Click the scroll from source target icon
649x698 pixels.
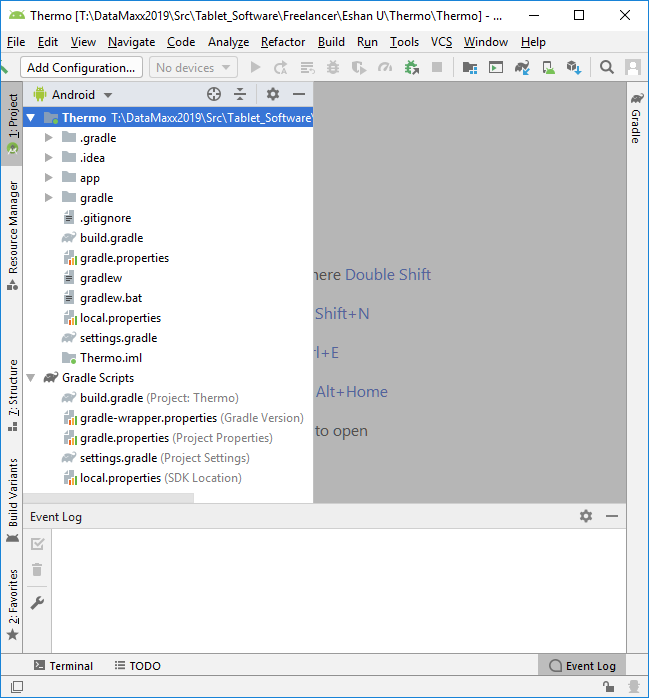point(213,94)
